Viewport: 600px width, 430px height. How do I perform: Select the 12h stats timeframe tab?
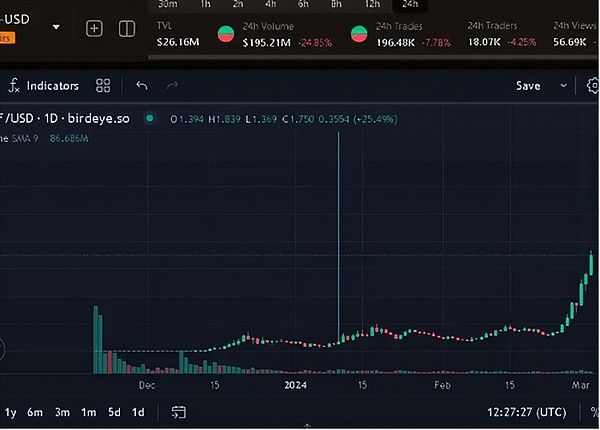pos(372,5)
